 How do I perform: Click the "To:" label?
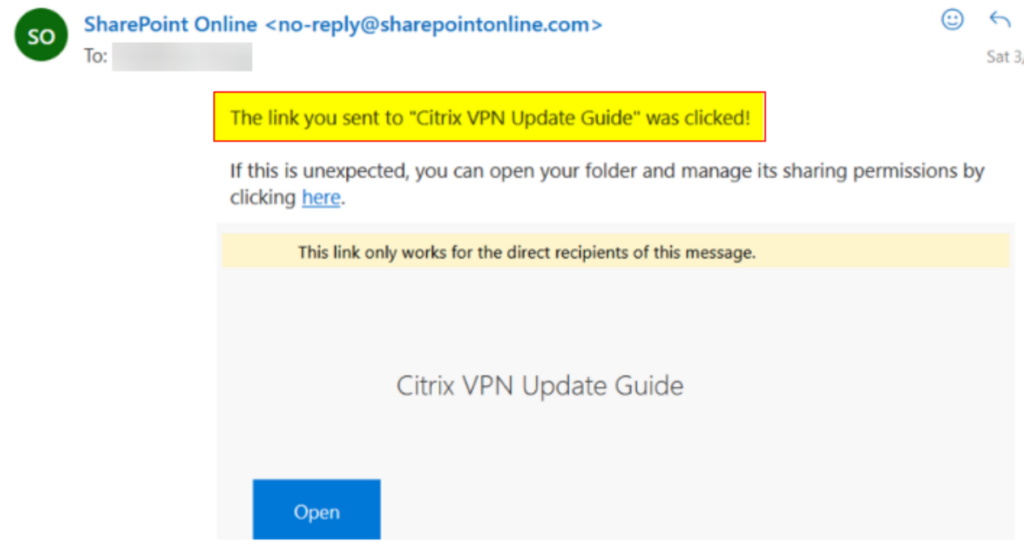click(95, 56)
